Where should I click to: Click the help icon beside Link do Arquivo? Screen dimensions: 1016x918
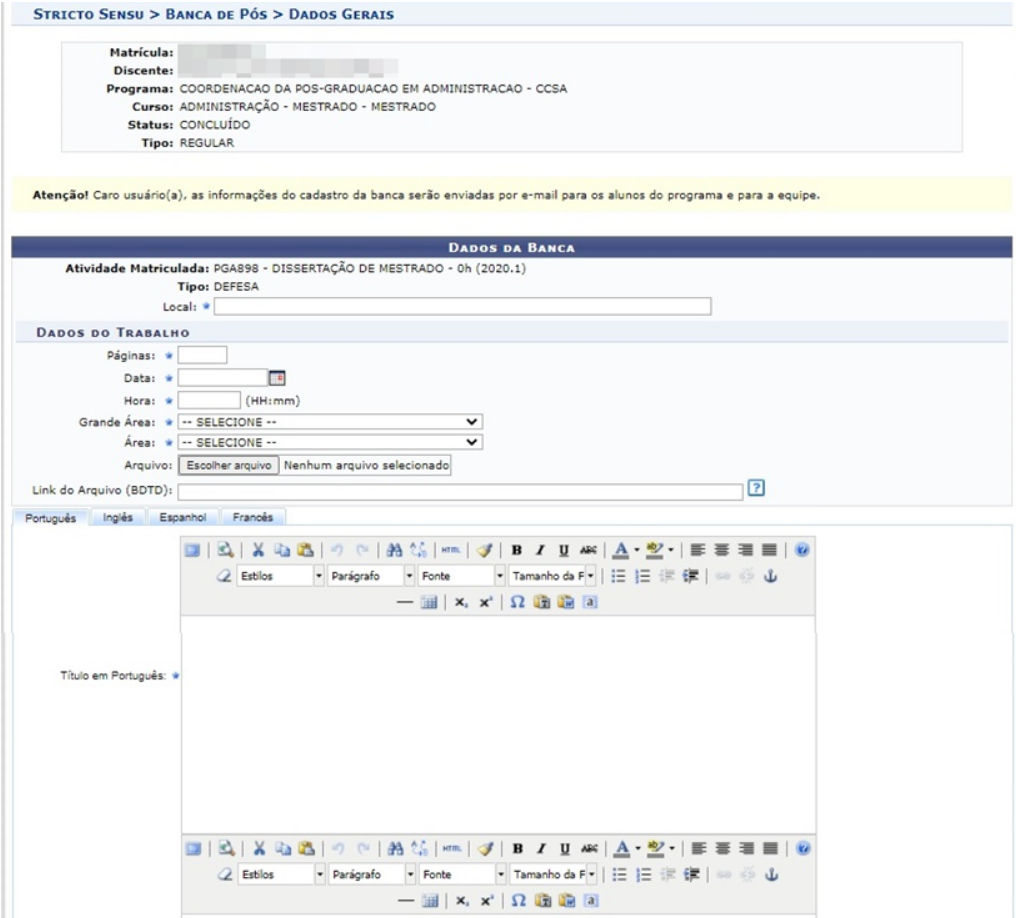coord(756,488)
